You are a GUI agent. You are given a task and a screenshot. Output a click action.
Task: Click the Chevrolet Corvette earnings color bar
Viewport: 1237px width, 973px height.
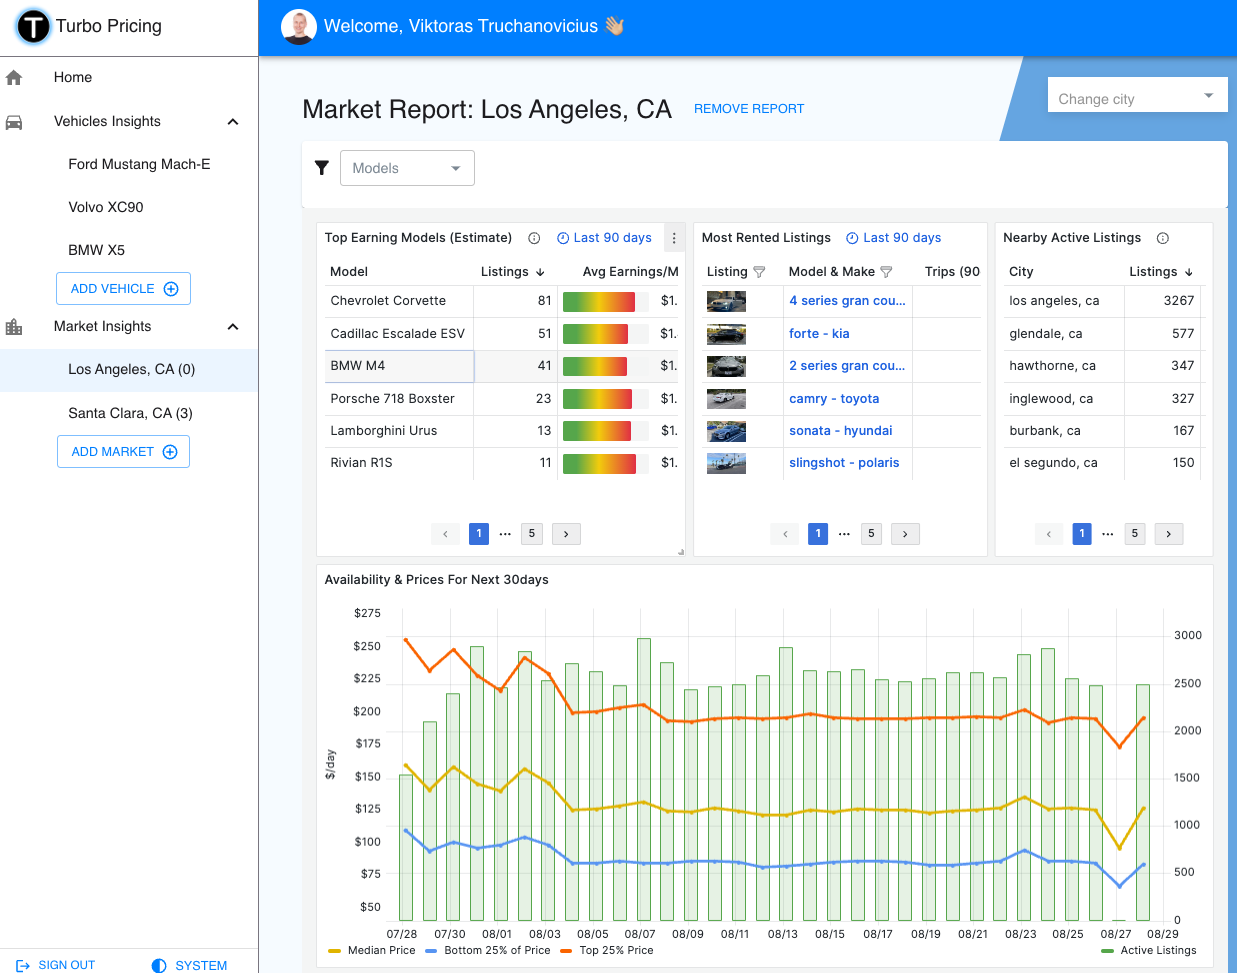598,301
